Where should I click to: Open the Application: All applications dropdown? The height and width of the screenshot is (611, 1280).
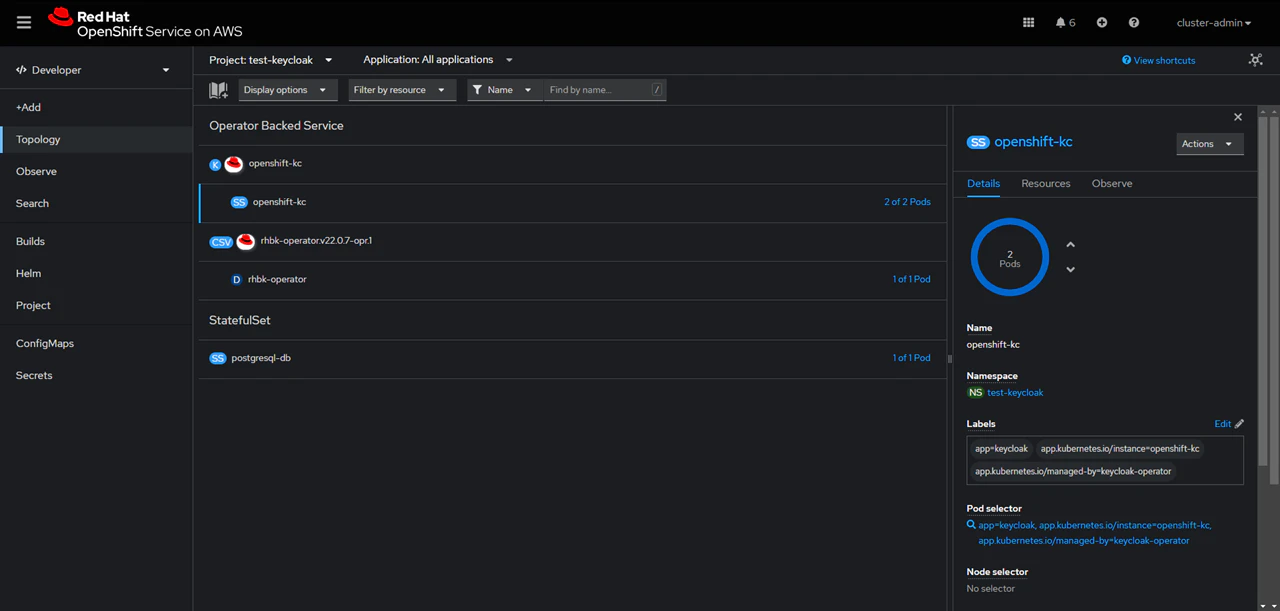pyautogui.click(x=438, y=60)
